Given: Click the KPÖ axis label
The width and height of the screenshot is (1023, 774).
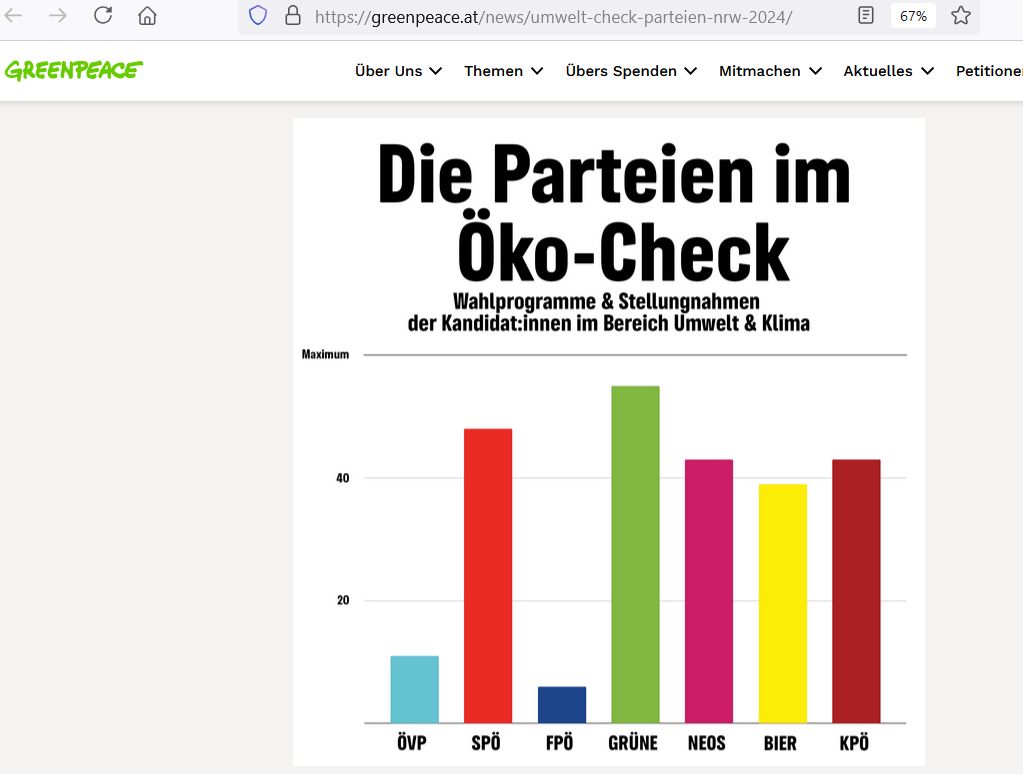Looking at the screenshot, I should click(x=854, y=742).
